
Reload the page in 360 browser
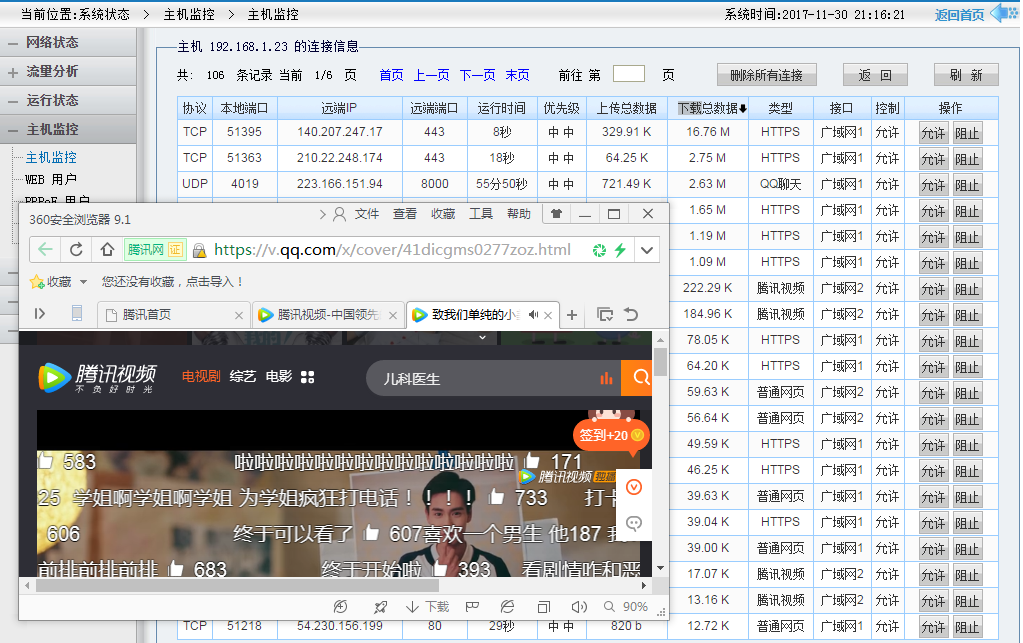click(x=76, y=250)
